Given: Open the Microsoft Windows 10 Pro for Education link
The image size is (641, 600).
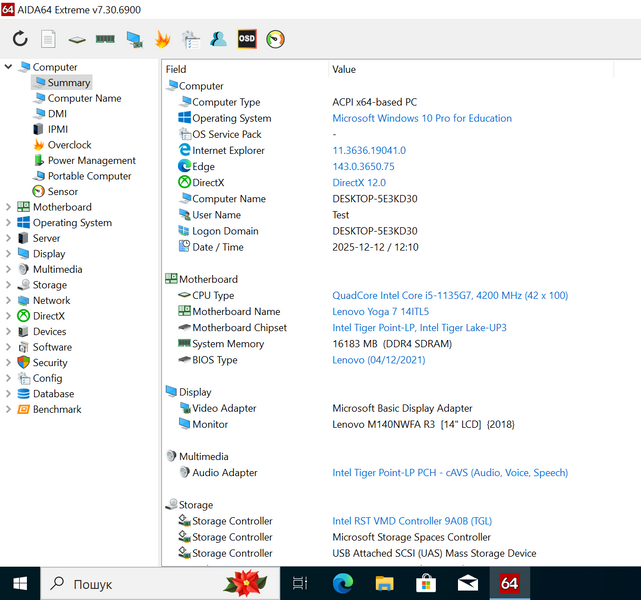Looking at the screenshot, I should point(422,118).
